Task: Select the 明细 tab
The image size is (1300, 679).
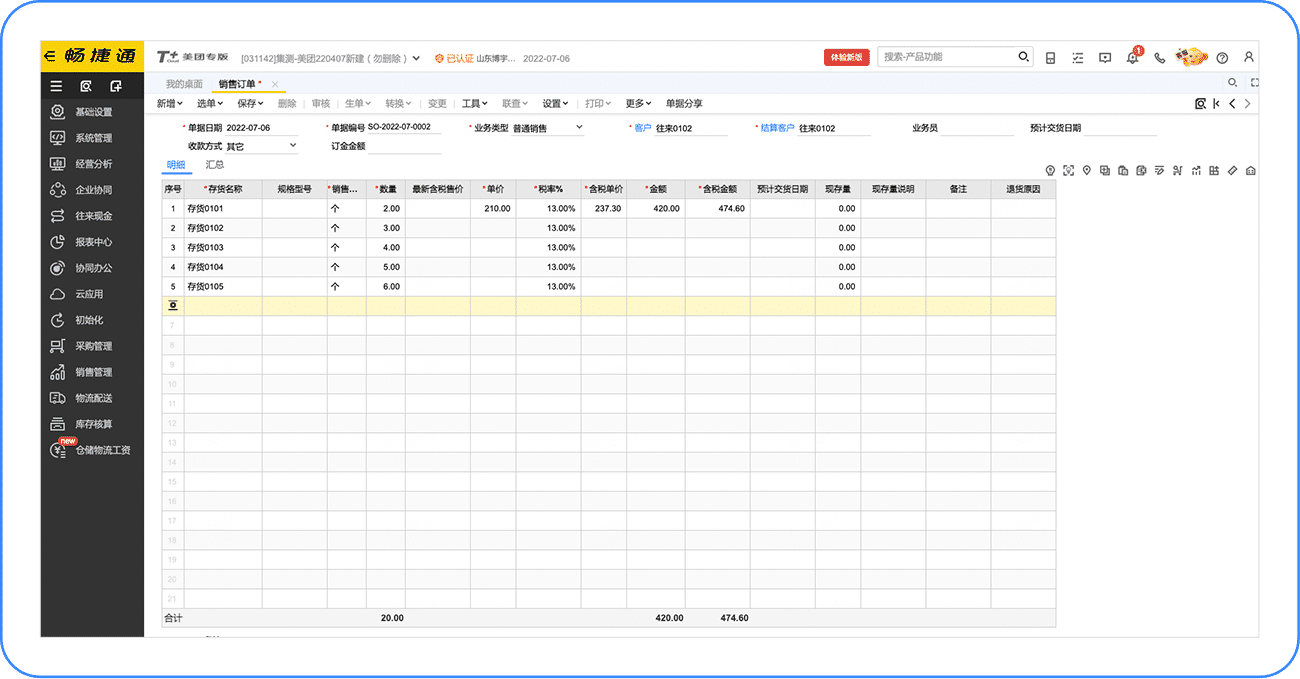Action: pyautogui.click(x=176, y=165)
